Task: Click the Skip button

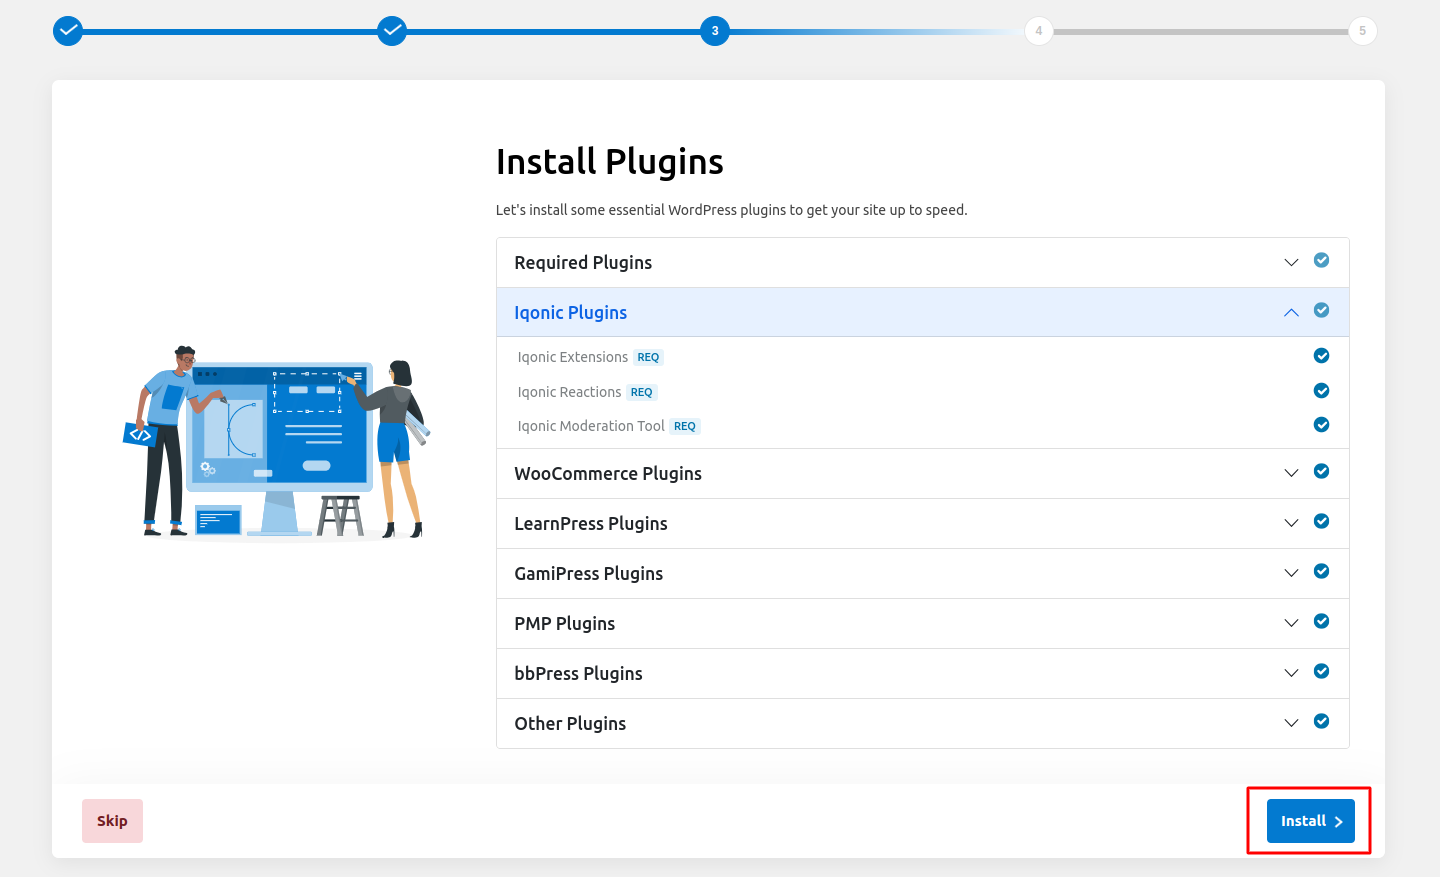Action: point(112,821)
